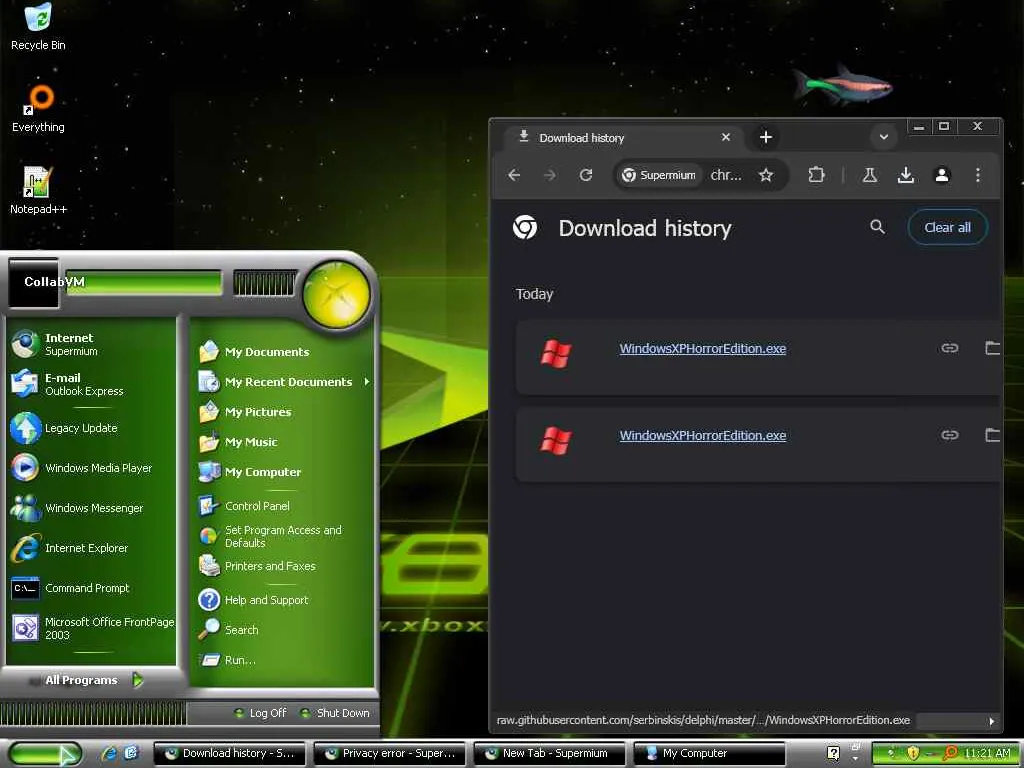Image resolution: width=1024 pixels, height=768 pixels.
Task: Open Microsoft Office FrontPage 2003
Action: [92, 628]
